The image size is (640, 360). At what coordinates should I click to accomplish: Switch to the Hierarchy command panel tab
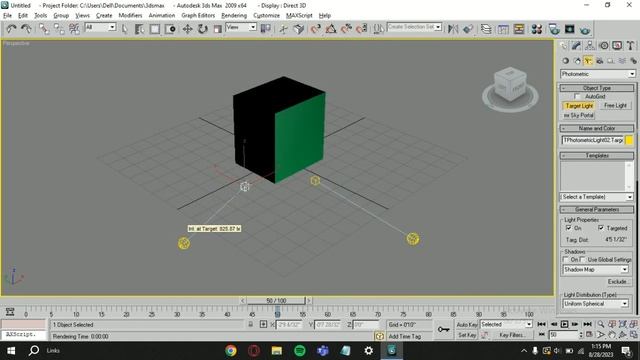click(590, 46)
